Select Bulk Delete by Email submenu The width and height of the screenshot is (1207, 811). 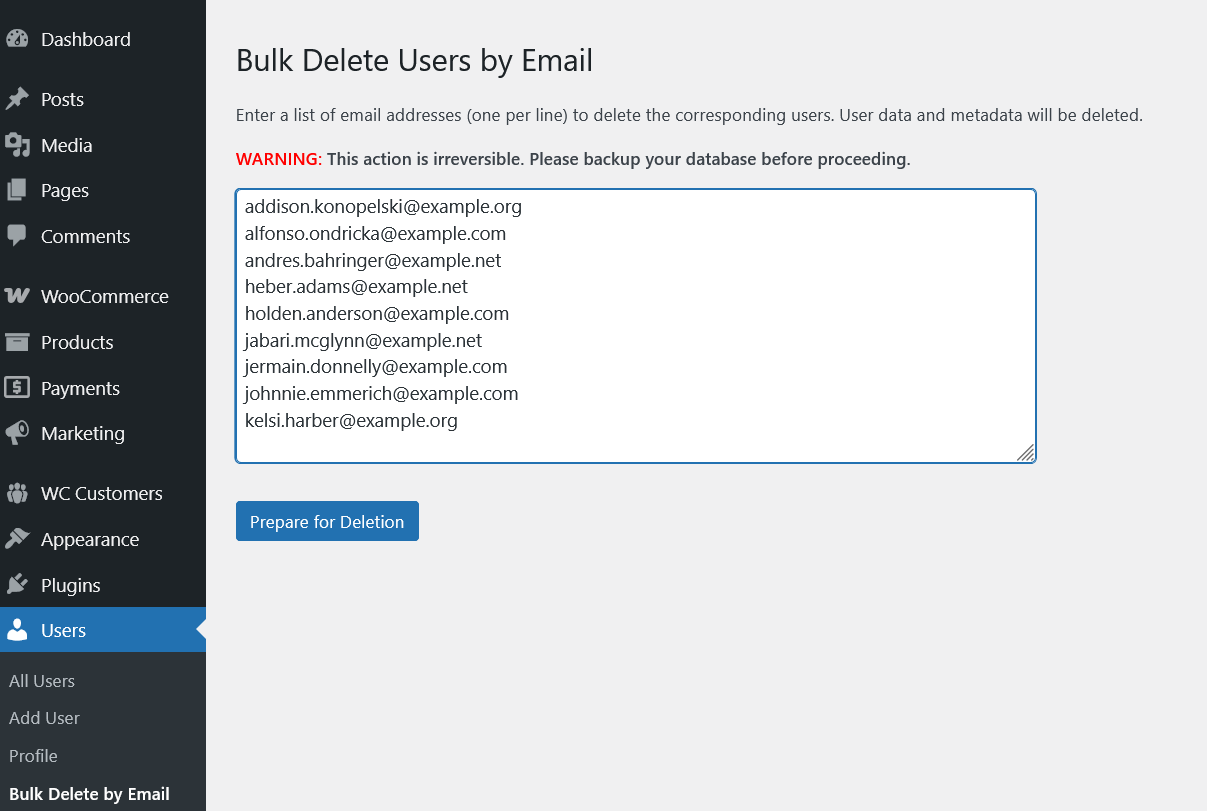[89, 794]
